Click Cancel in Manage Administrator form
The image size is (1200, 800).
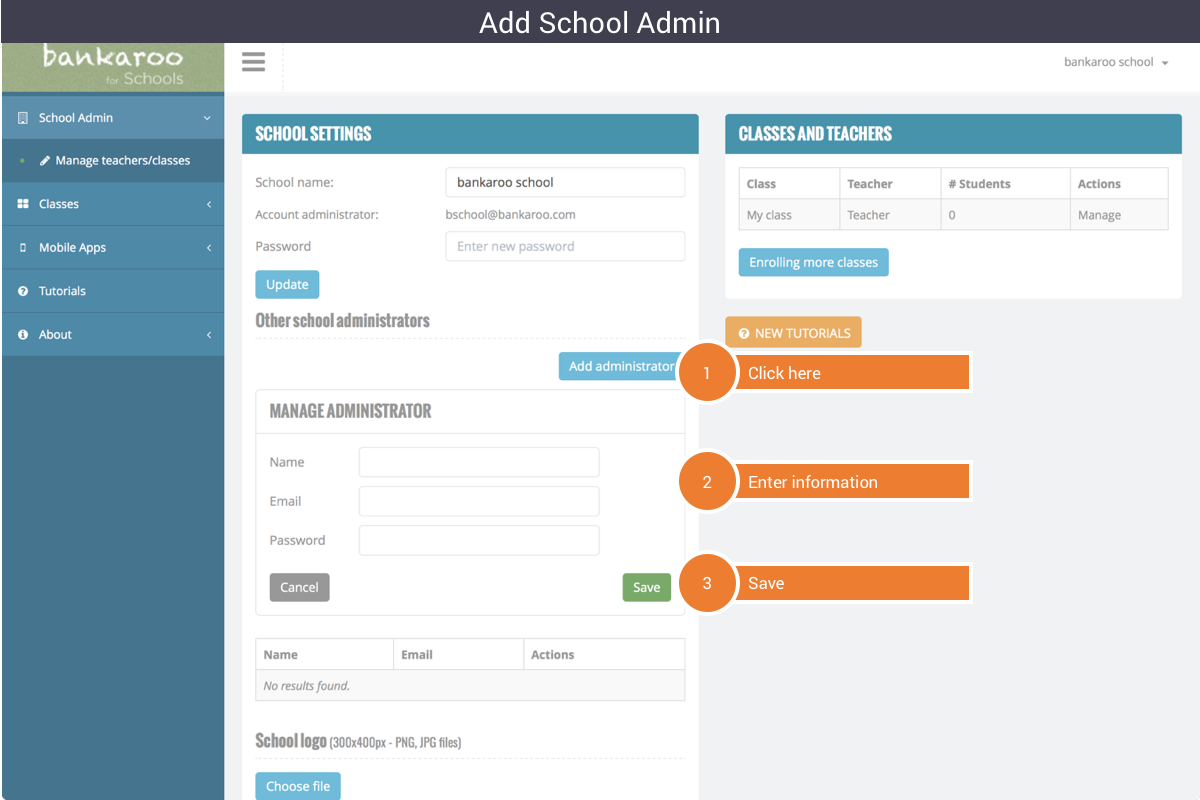click(299, 587)
